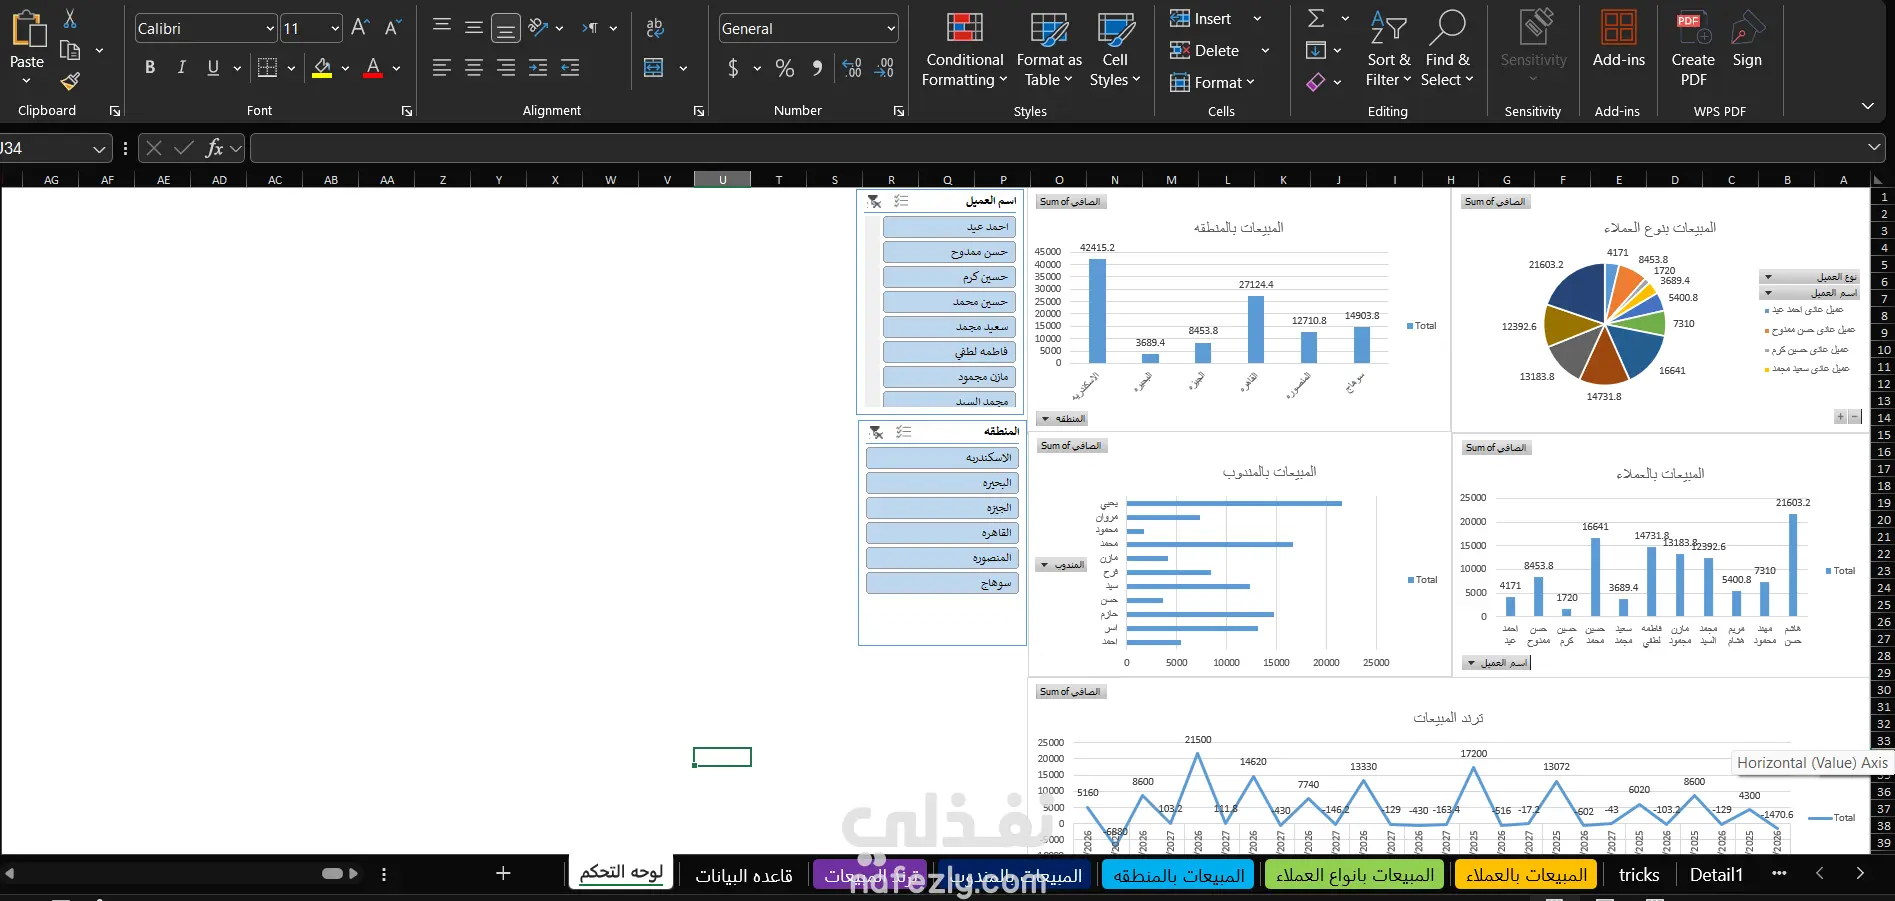The width and height of the screenshot is (1895, 901).
Task: Toggle Italic formatting
Action: pos(181,67)
